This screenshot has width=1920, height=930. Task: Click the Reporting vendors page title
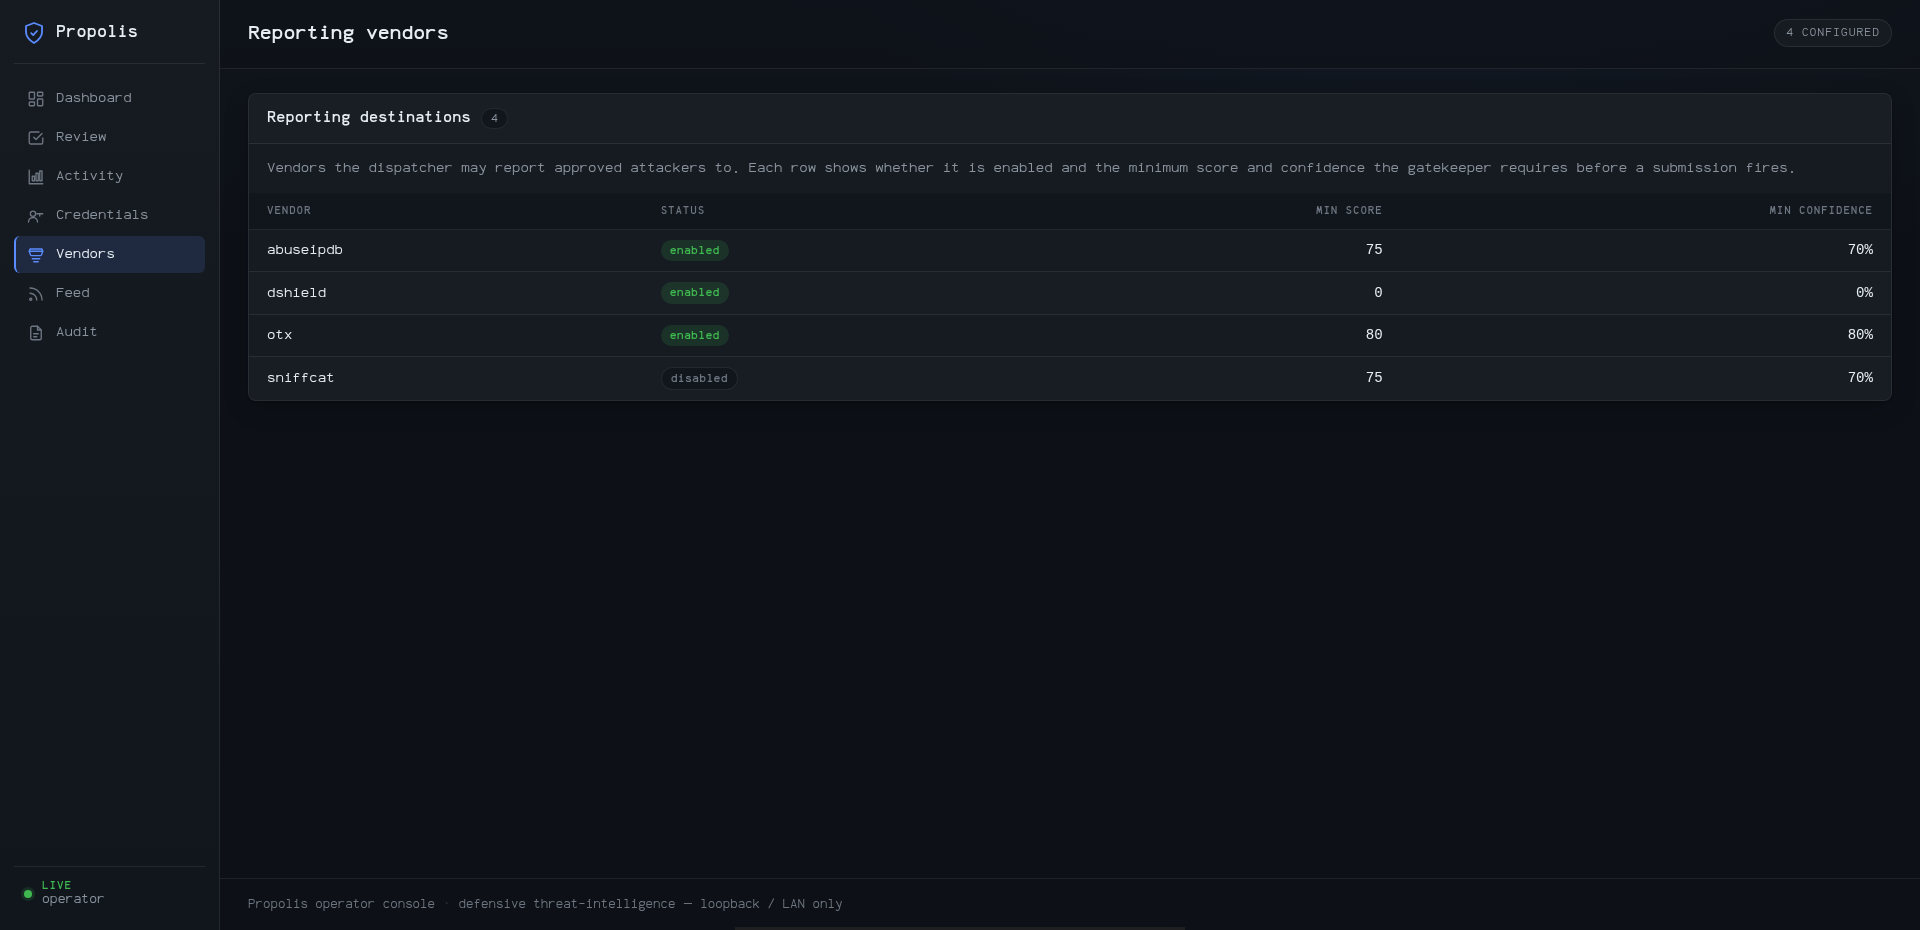coord(348,33)
